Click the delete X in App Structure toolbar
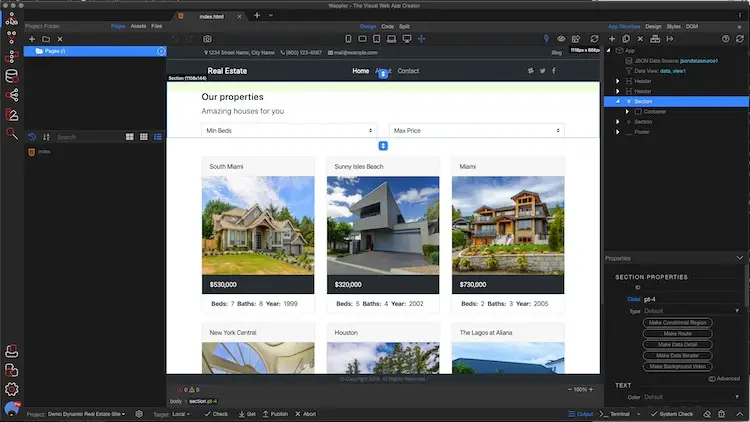 click(x=640, y=39)
